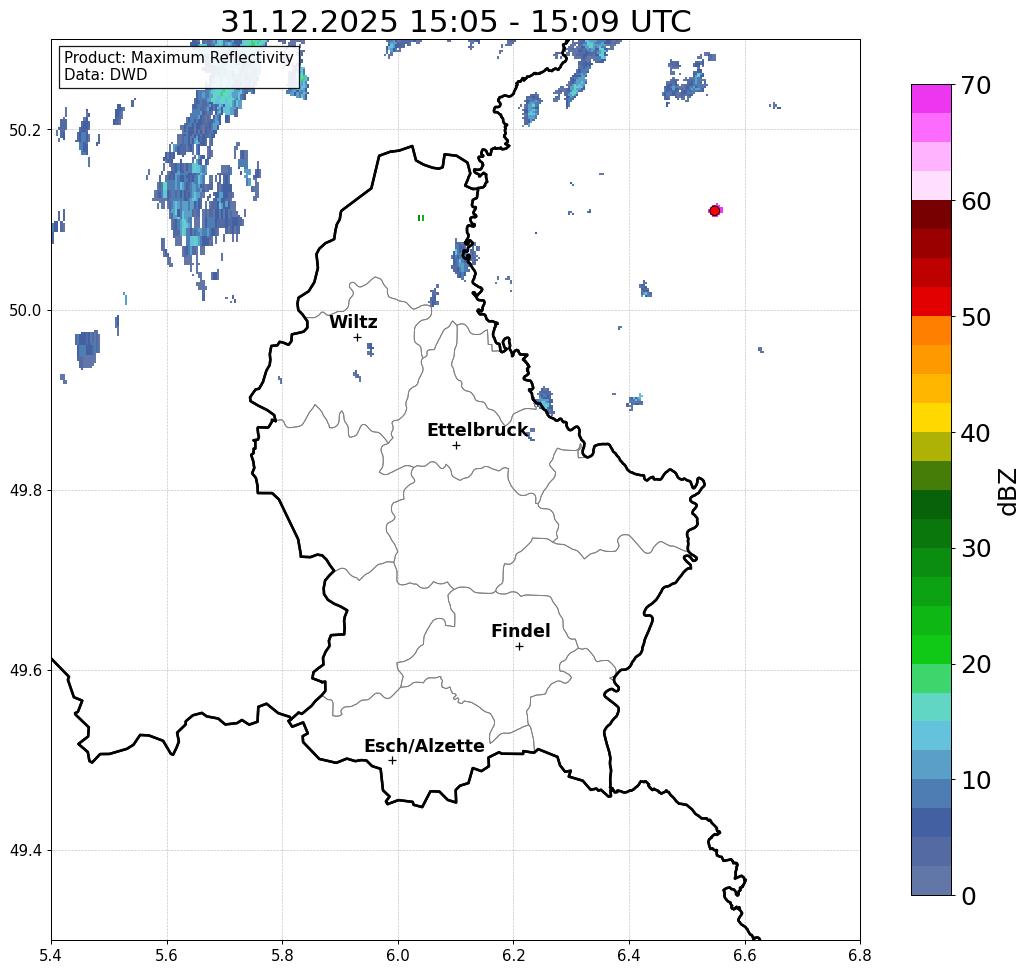Click the plus marker below Esch/Alzette
Viewport: 1029px width, 973px height.
point(392,760)
